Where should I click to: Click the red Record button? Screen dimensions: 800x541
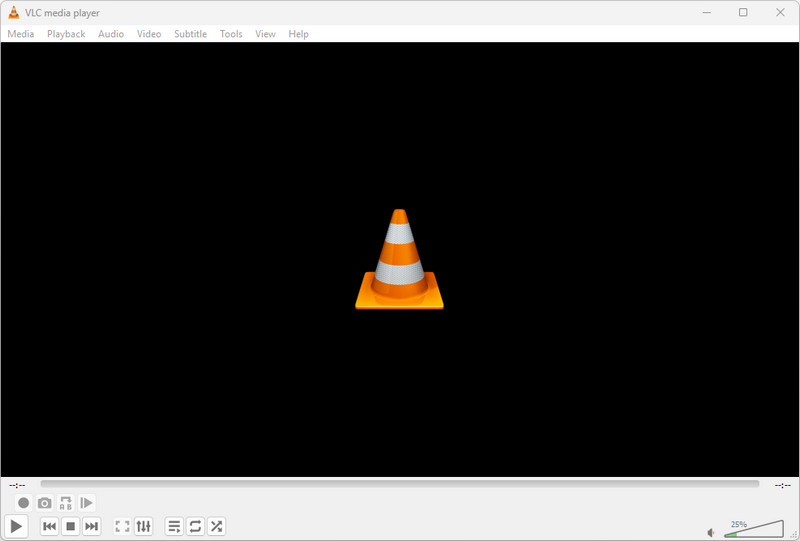[23, 503]
